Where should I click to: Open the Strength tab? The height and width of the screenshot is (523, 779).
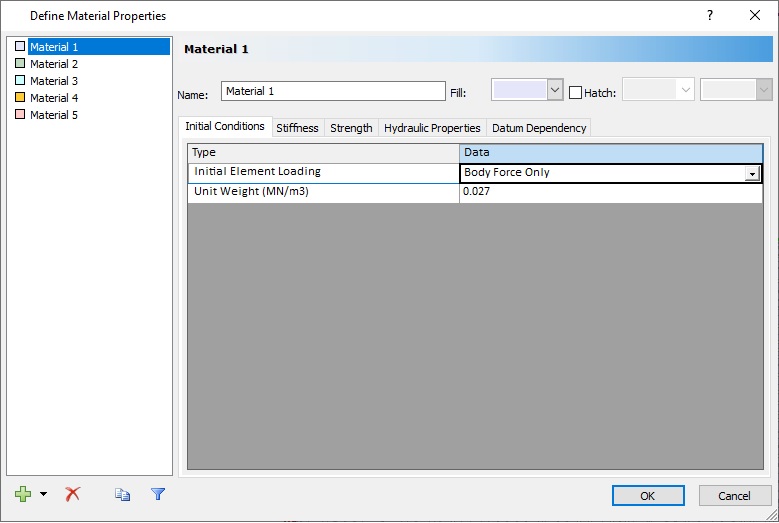point(351,128)
